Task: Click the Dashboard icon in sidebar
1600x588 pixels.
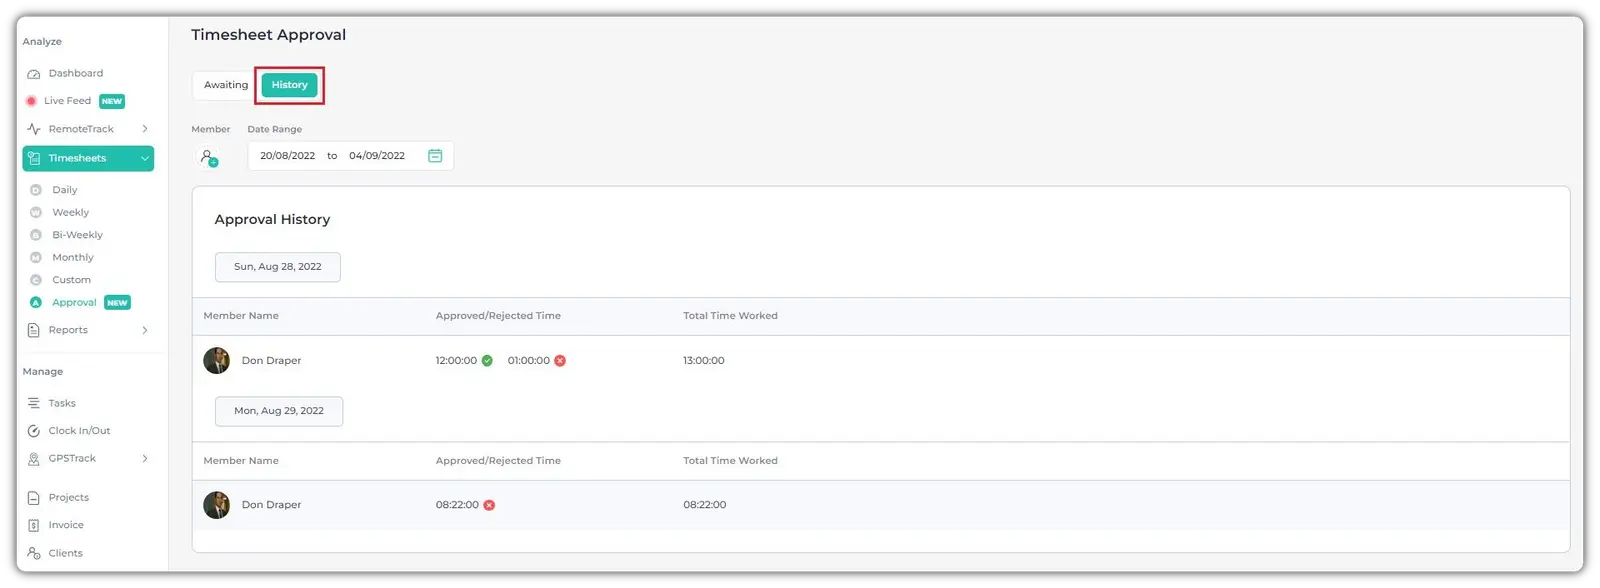Action: 34,74
